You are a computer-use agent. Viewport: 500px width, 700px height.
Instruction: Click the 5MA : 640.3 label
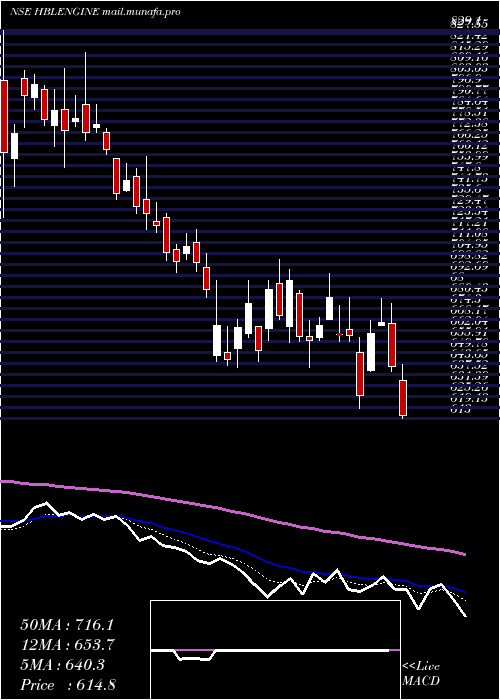(x=62, y=665)
